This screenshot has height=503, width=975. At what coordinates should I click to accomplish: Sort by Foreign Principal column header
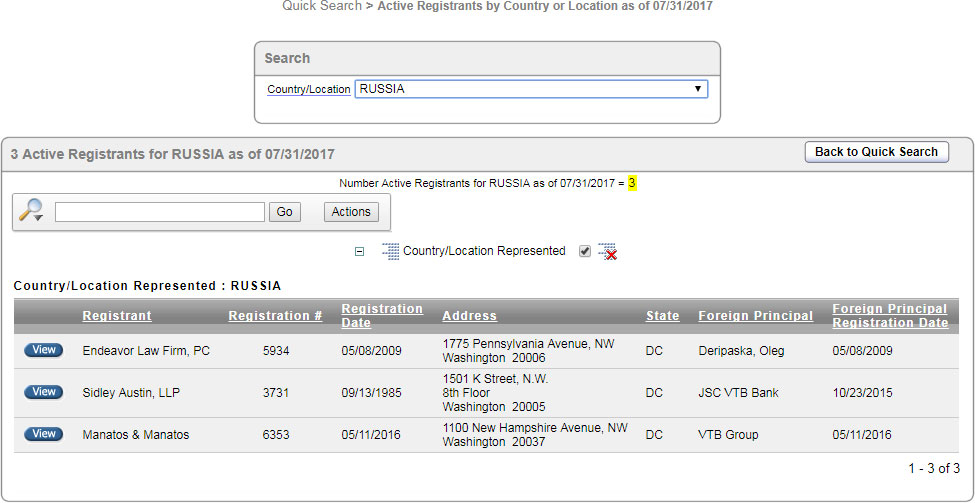coord(755,316)
